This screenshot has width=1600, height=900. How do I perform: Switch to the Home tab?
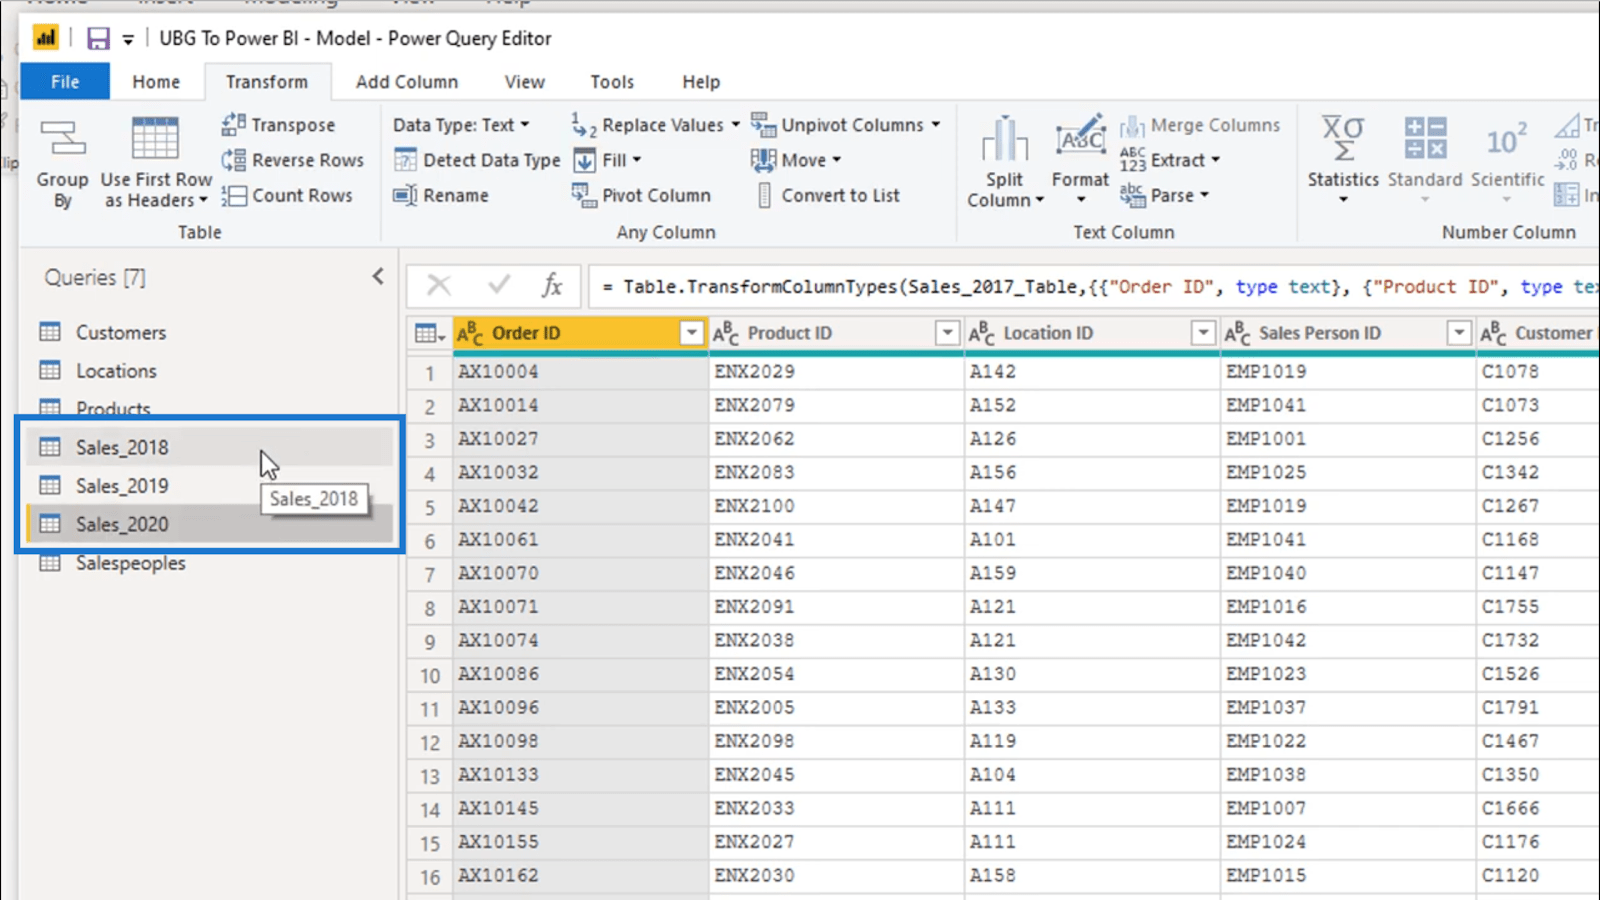point(156,82)
